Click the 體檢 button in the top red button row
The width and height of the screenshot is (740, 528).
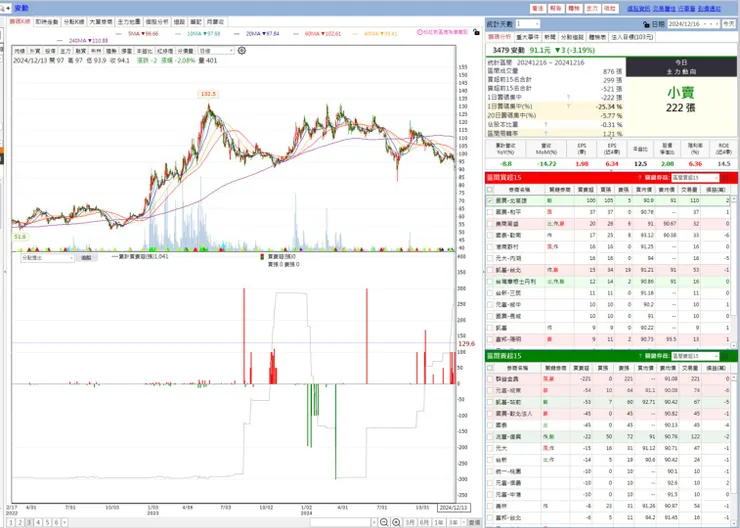(x=574, y=8)
